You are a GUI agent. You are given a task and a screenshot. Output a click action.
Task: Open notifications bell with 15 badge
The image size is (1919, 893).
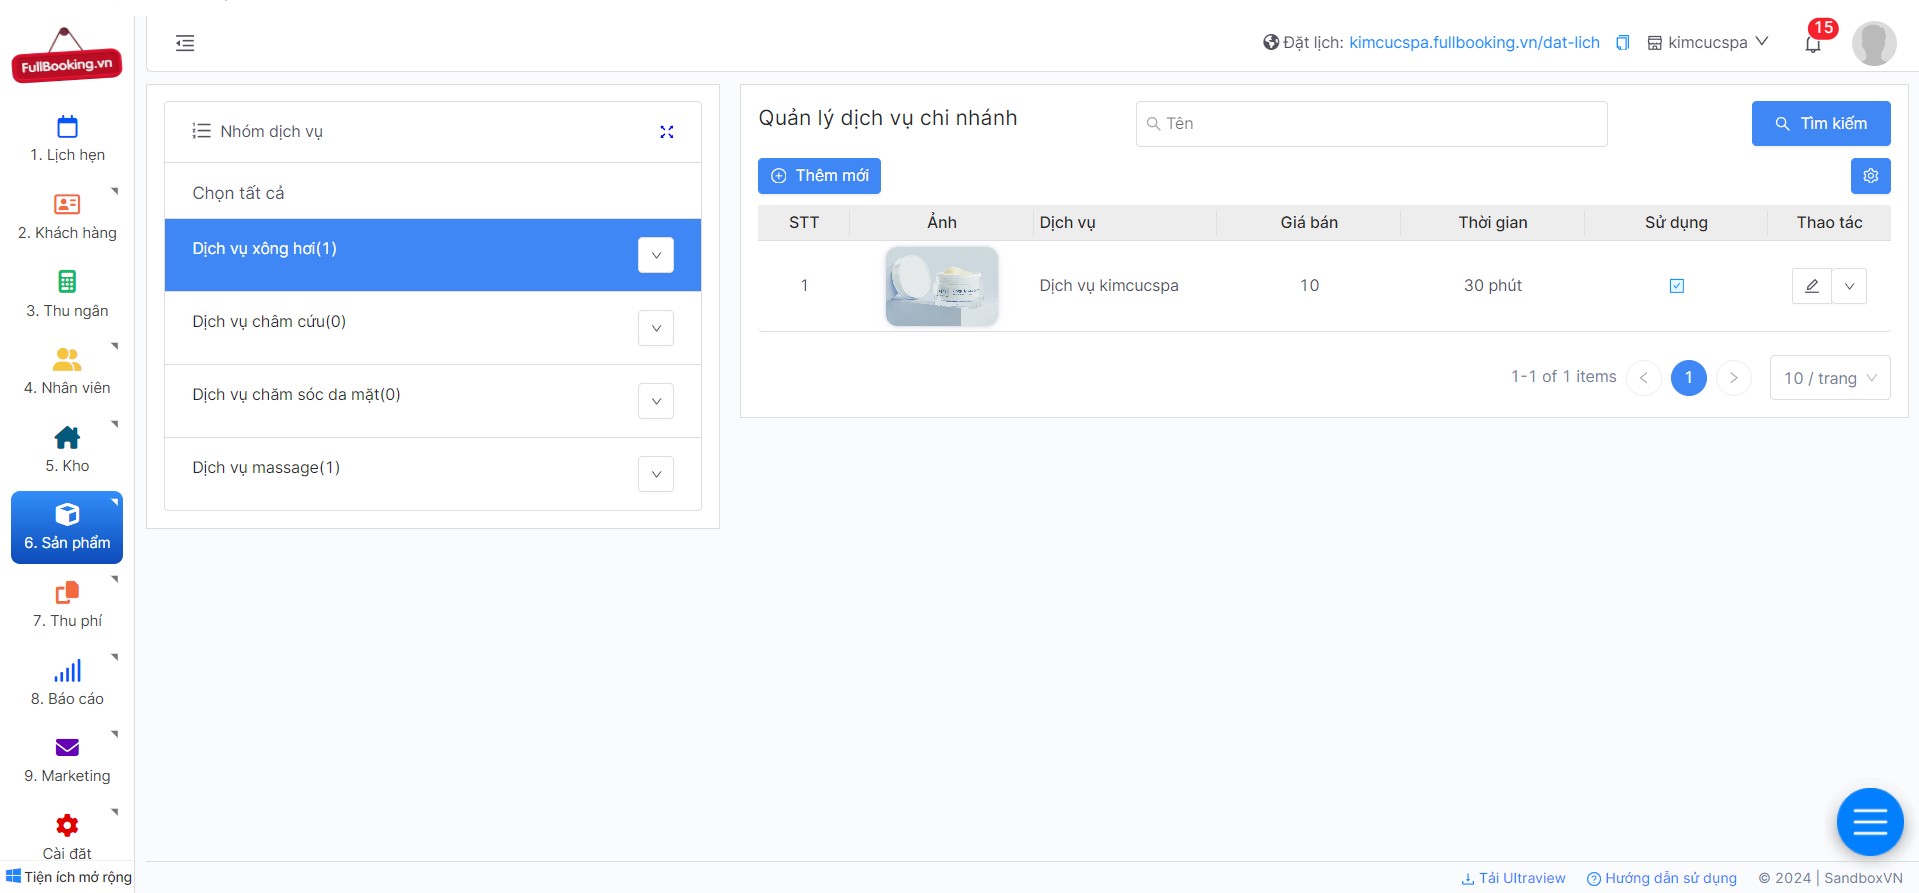pyautogui.click(x=1813, y=43)
